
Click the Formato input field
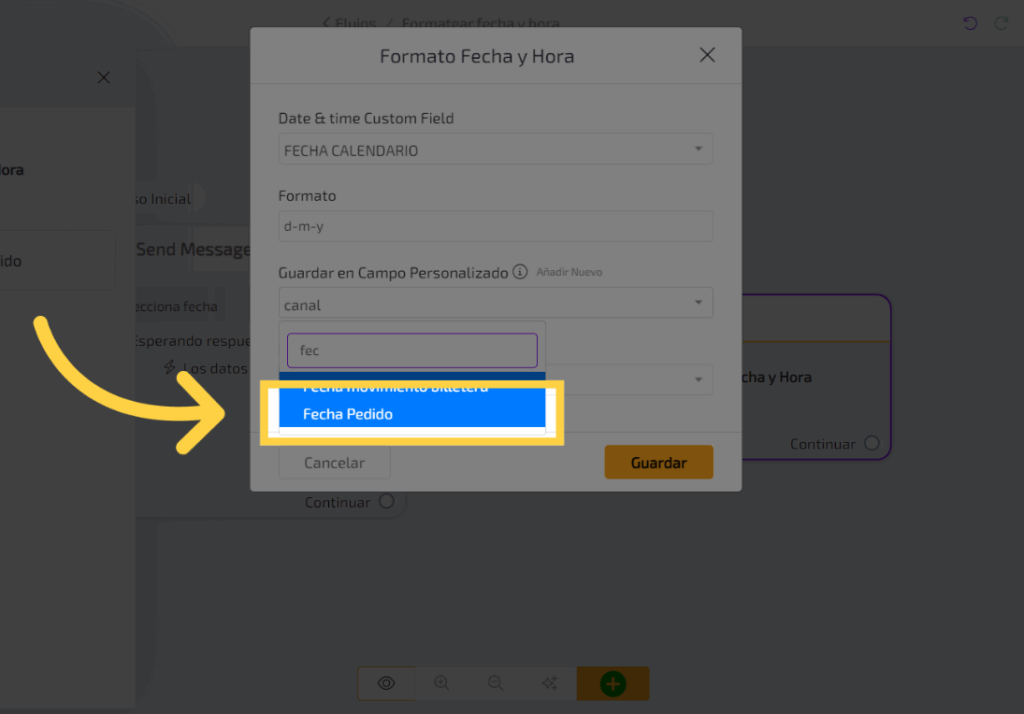495,226
